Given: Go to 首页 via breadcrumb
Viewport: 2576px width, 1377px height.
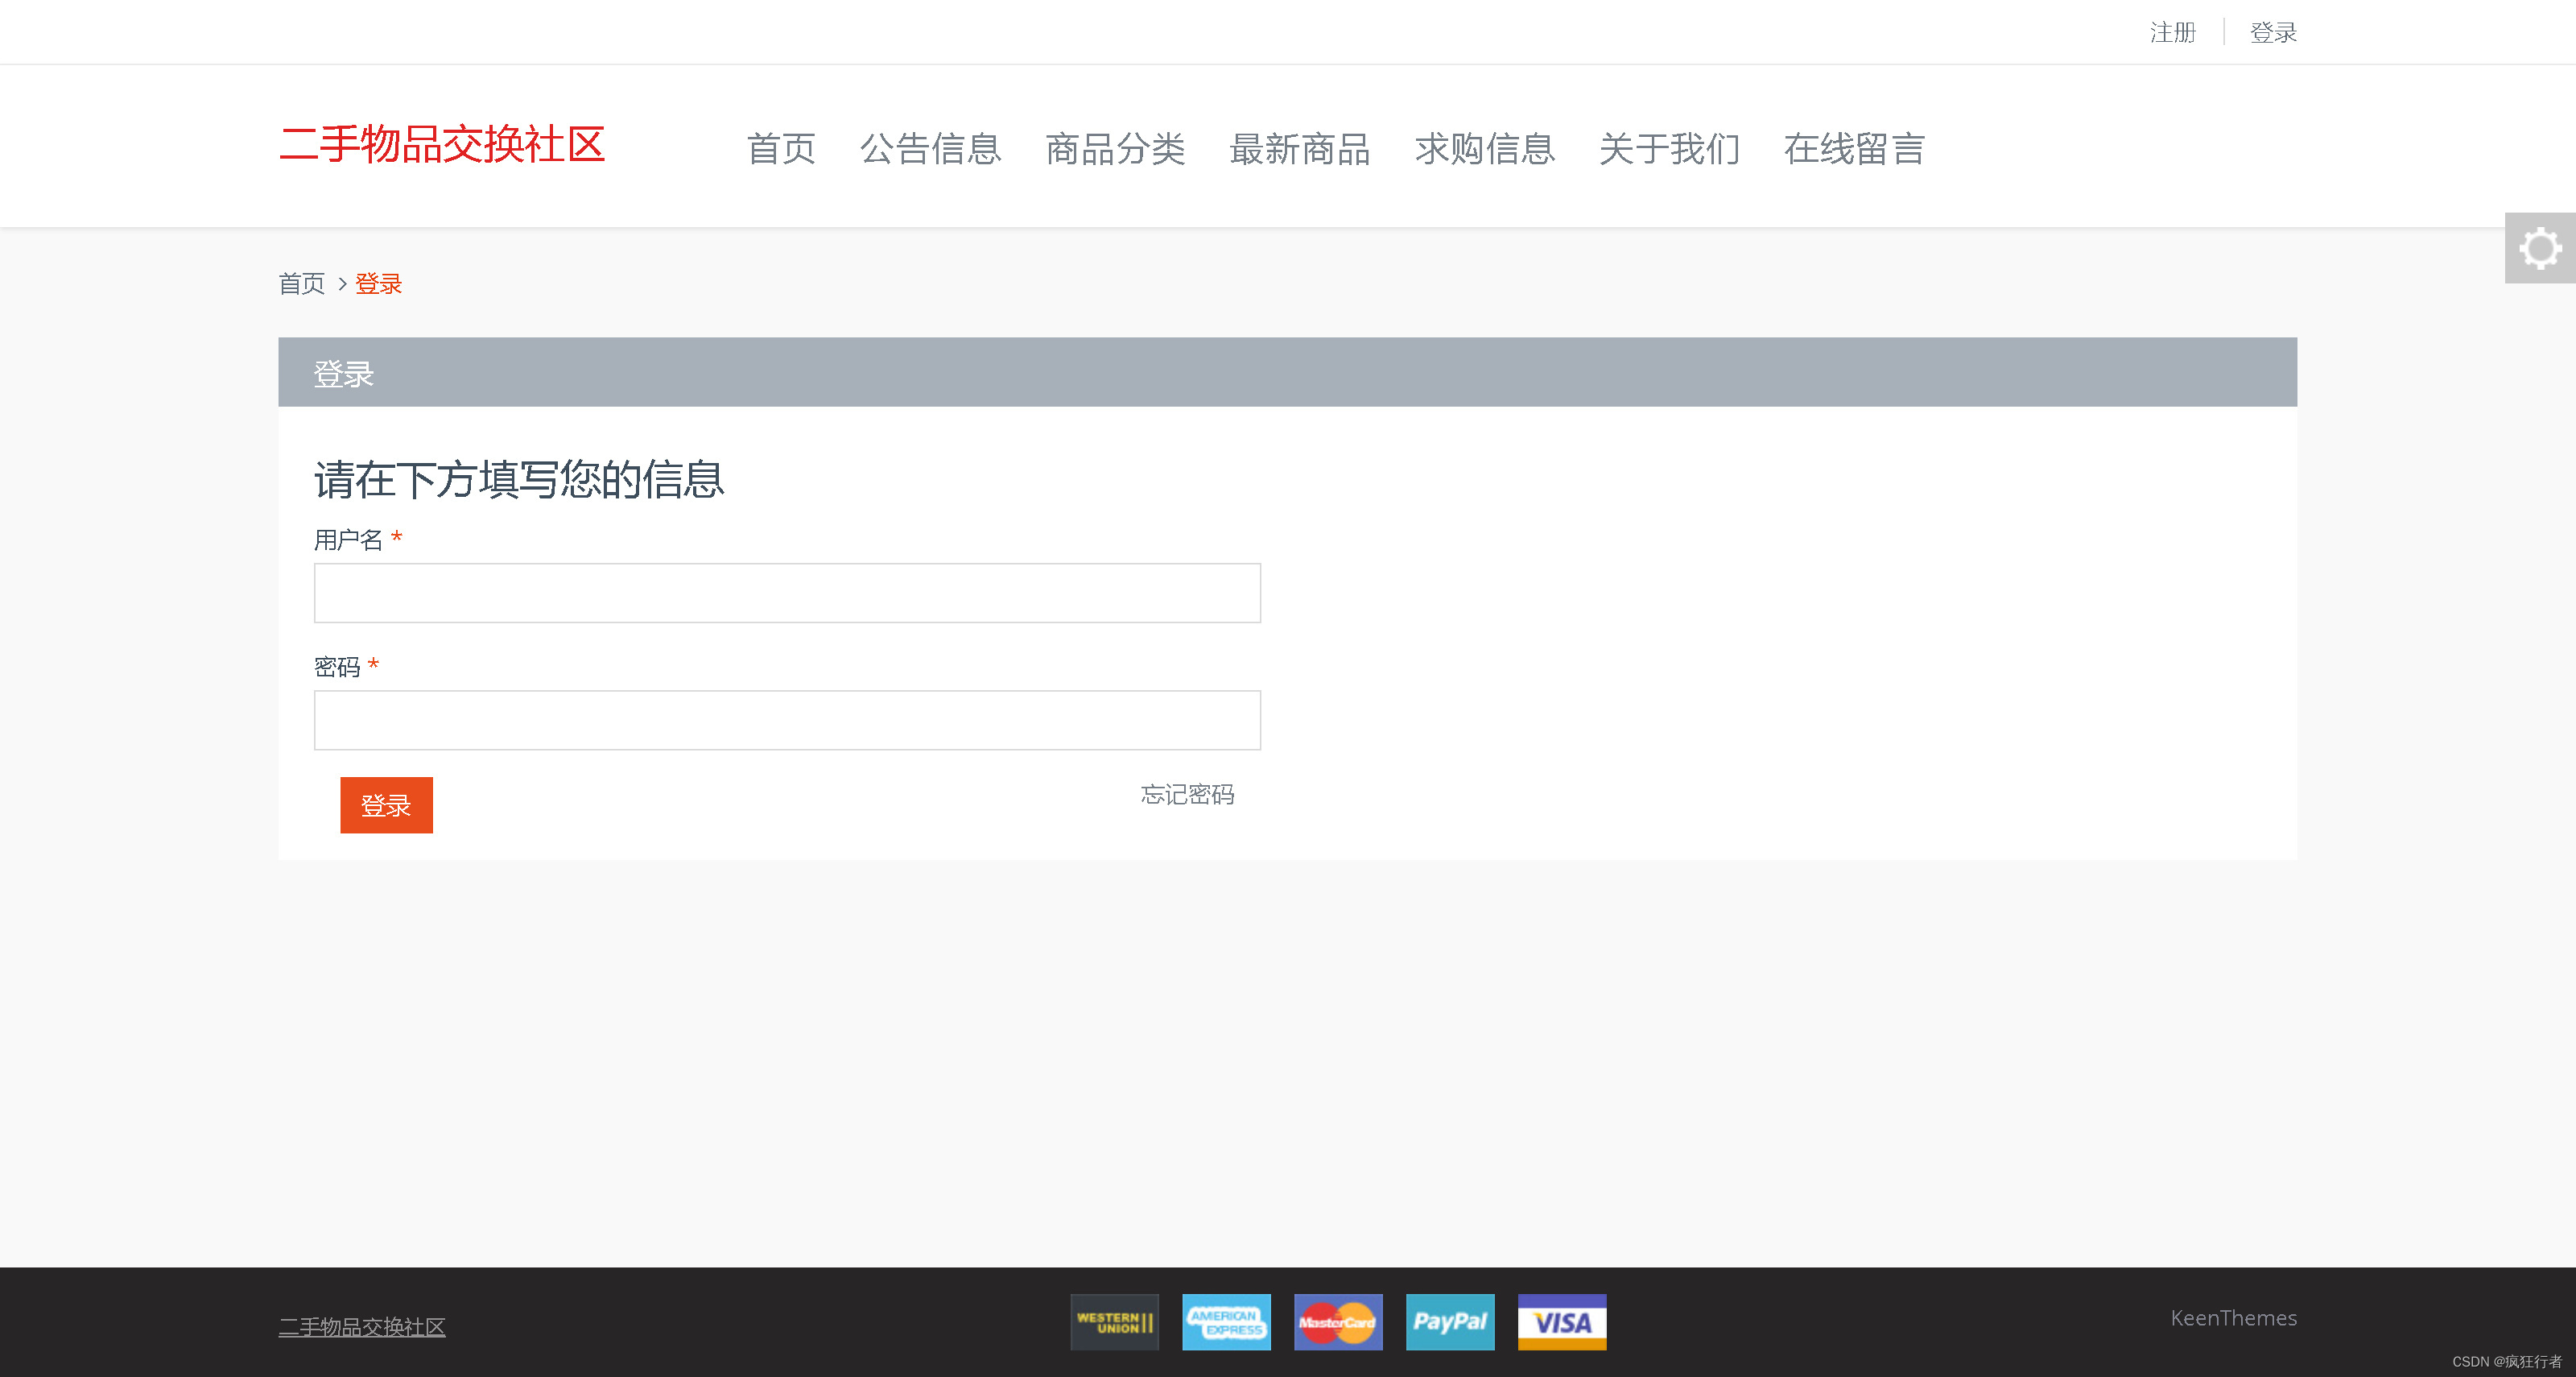Looking at the screenshot, I should pyautogui.click(x=302, y=284).
